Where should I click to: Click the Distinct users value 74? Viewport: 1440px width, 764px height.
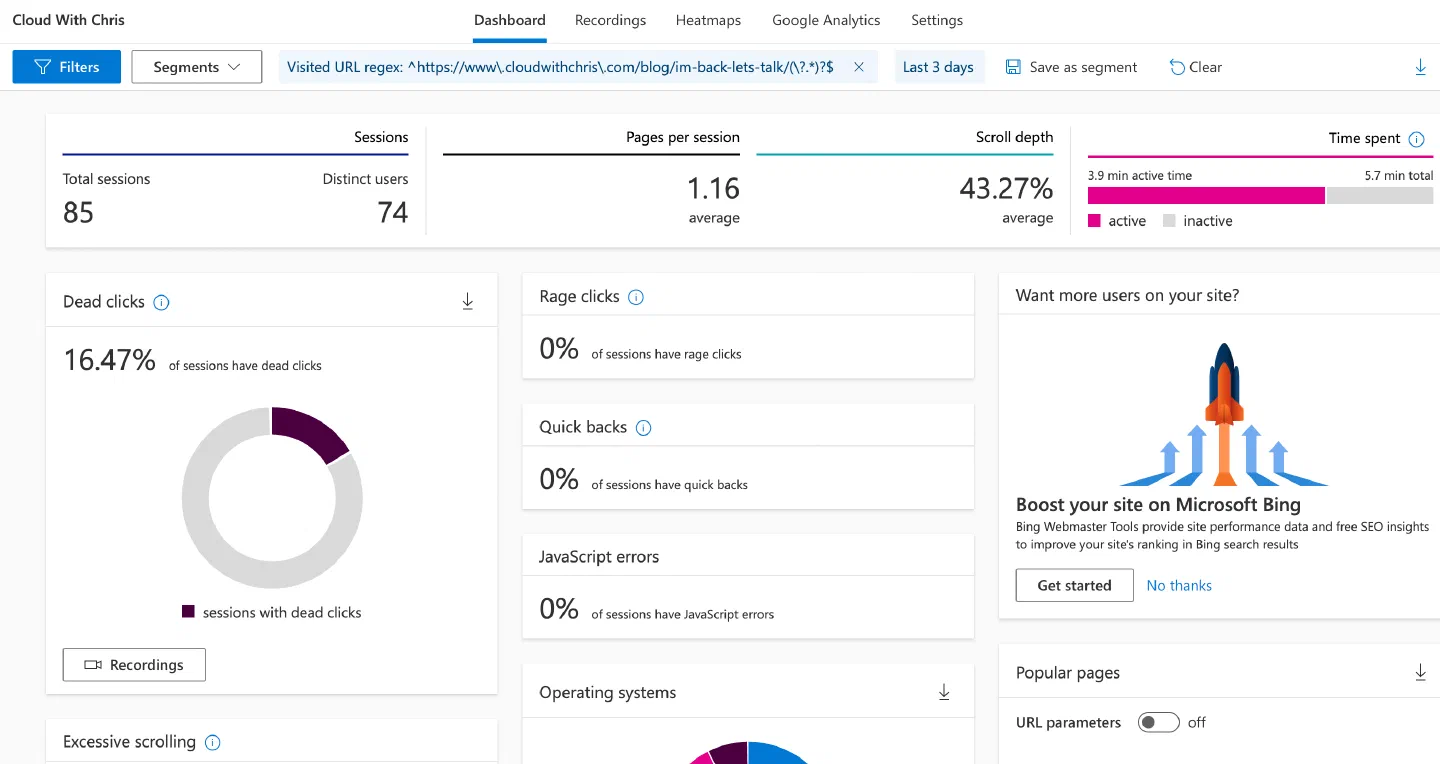393,212
